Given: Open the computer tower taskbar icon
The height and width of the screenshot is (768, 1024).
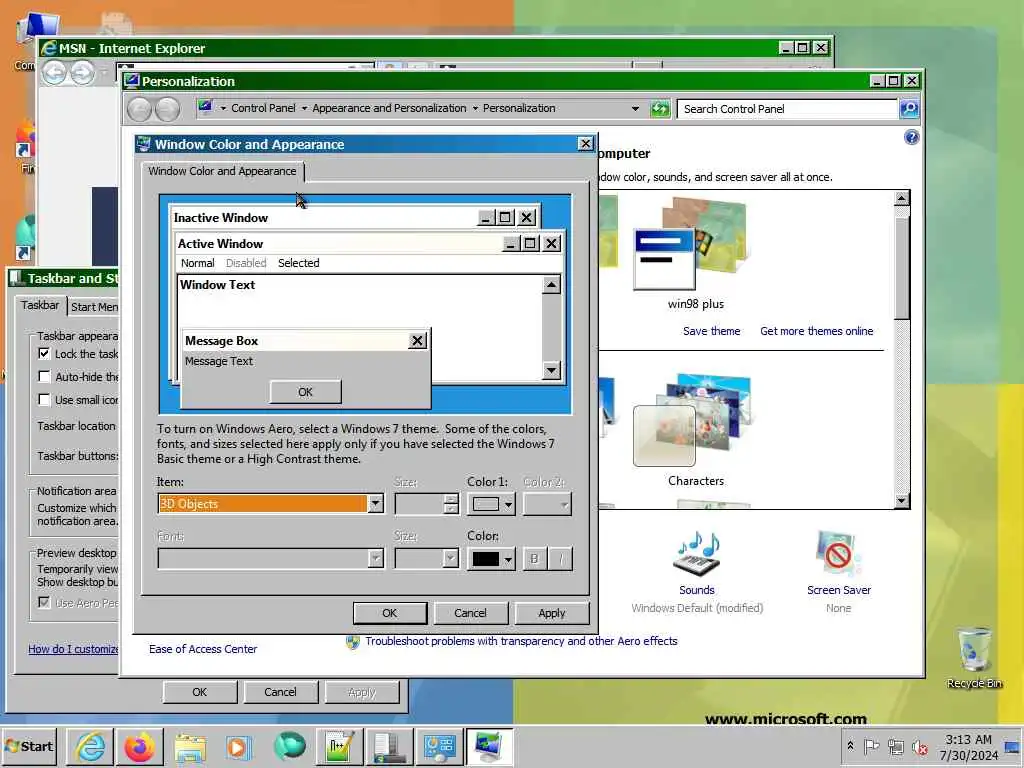Looking at the screenshot, I should pyautogui.click(x=390, y=746).
